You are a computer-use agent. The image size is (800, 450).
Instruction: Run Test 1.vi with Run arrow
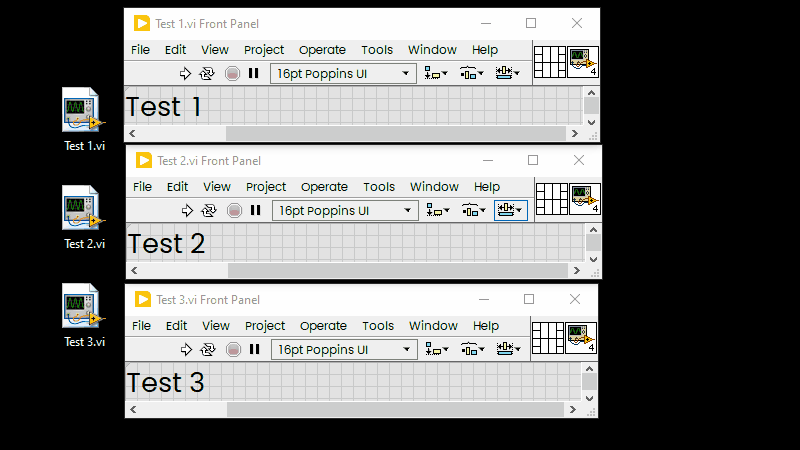(185, 73)
